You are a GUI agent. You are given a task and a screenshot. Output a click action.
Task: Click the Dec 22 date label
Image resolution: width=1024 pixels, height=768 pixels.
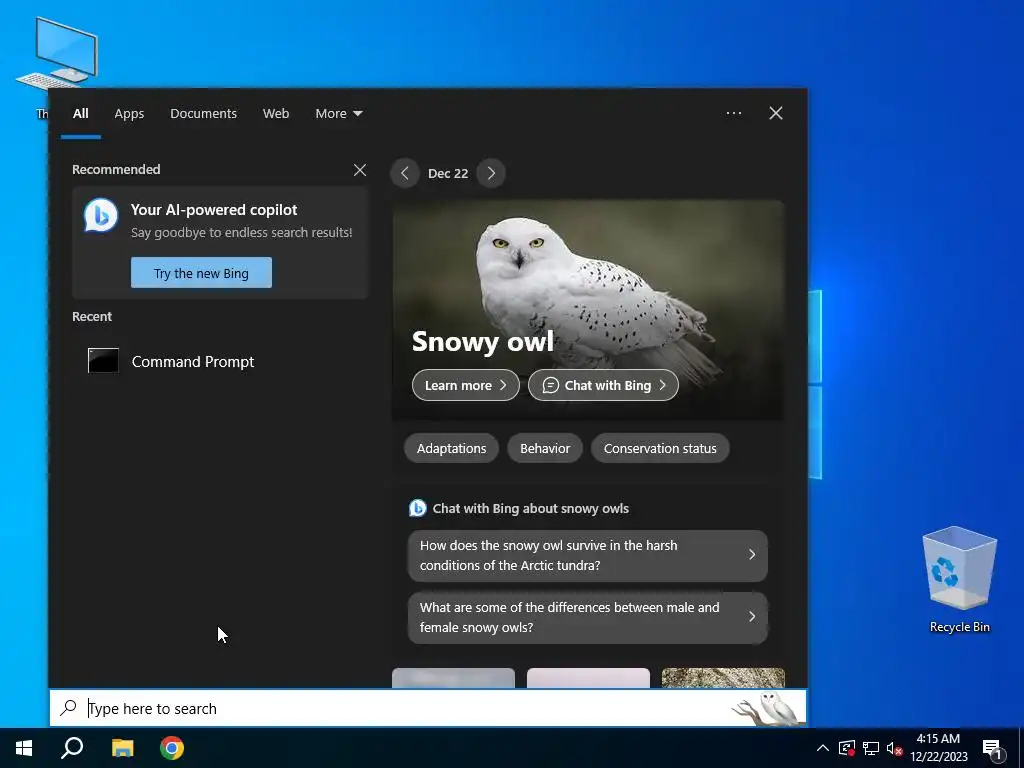point(448,174)
